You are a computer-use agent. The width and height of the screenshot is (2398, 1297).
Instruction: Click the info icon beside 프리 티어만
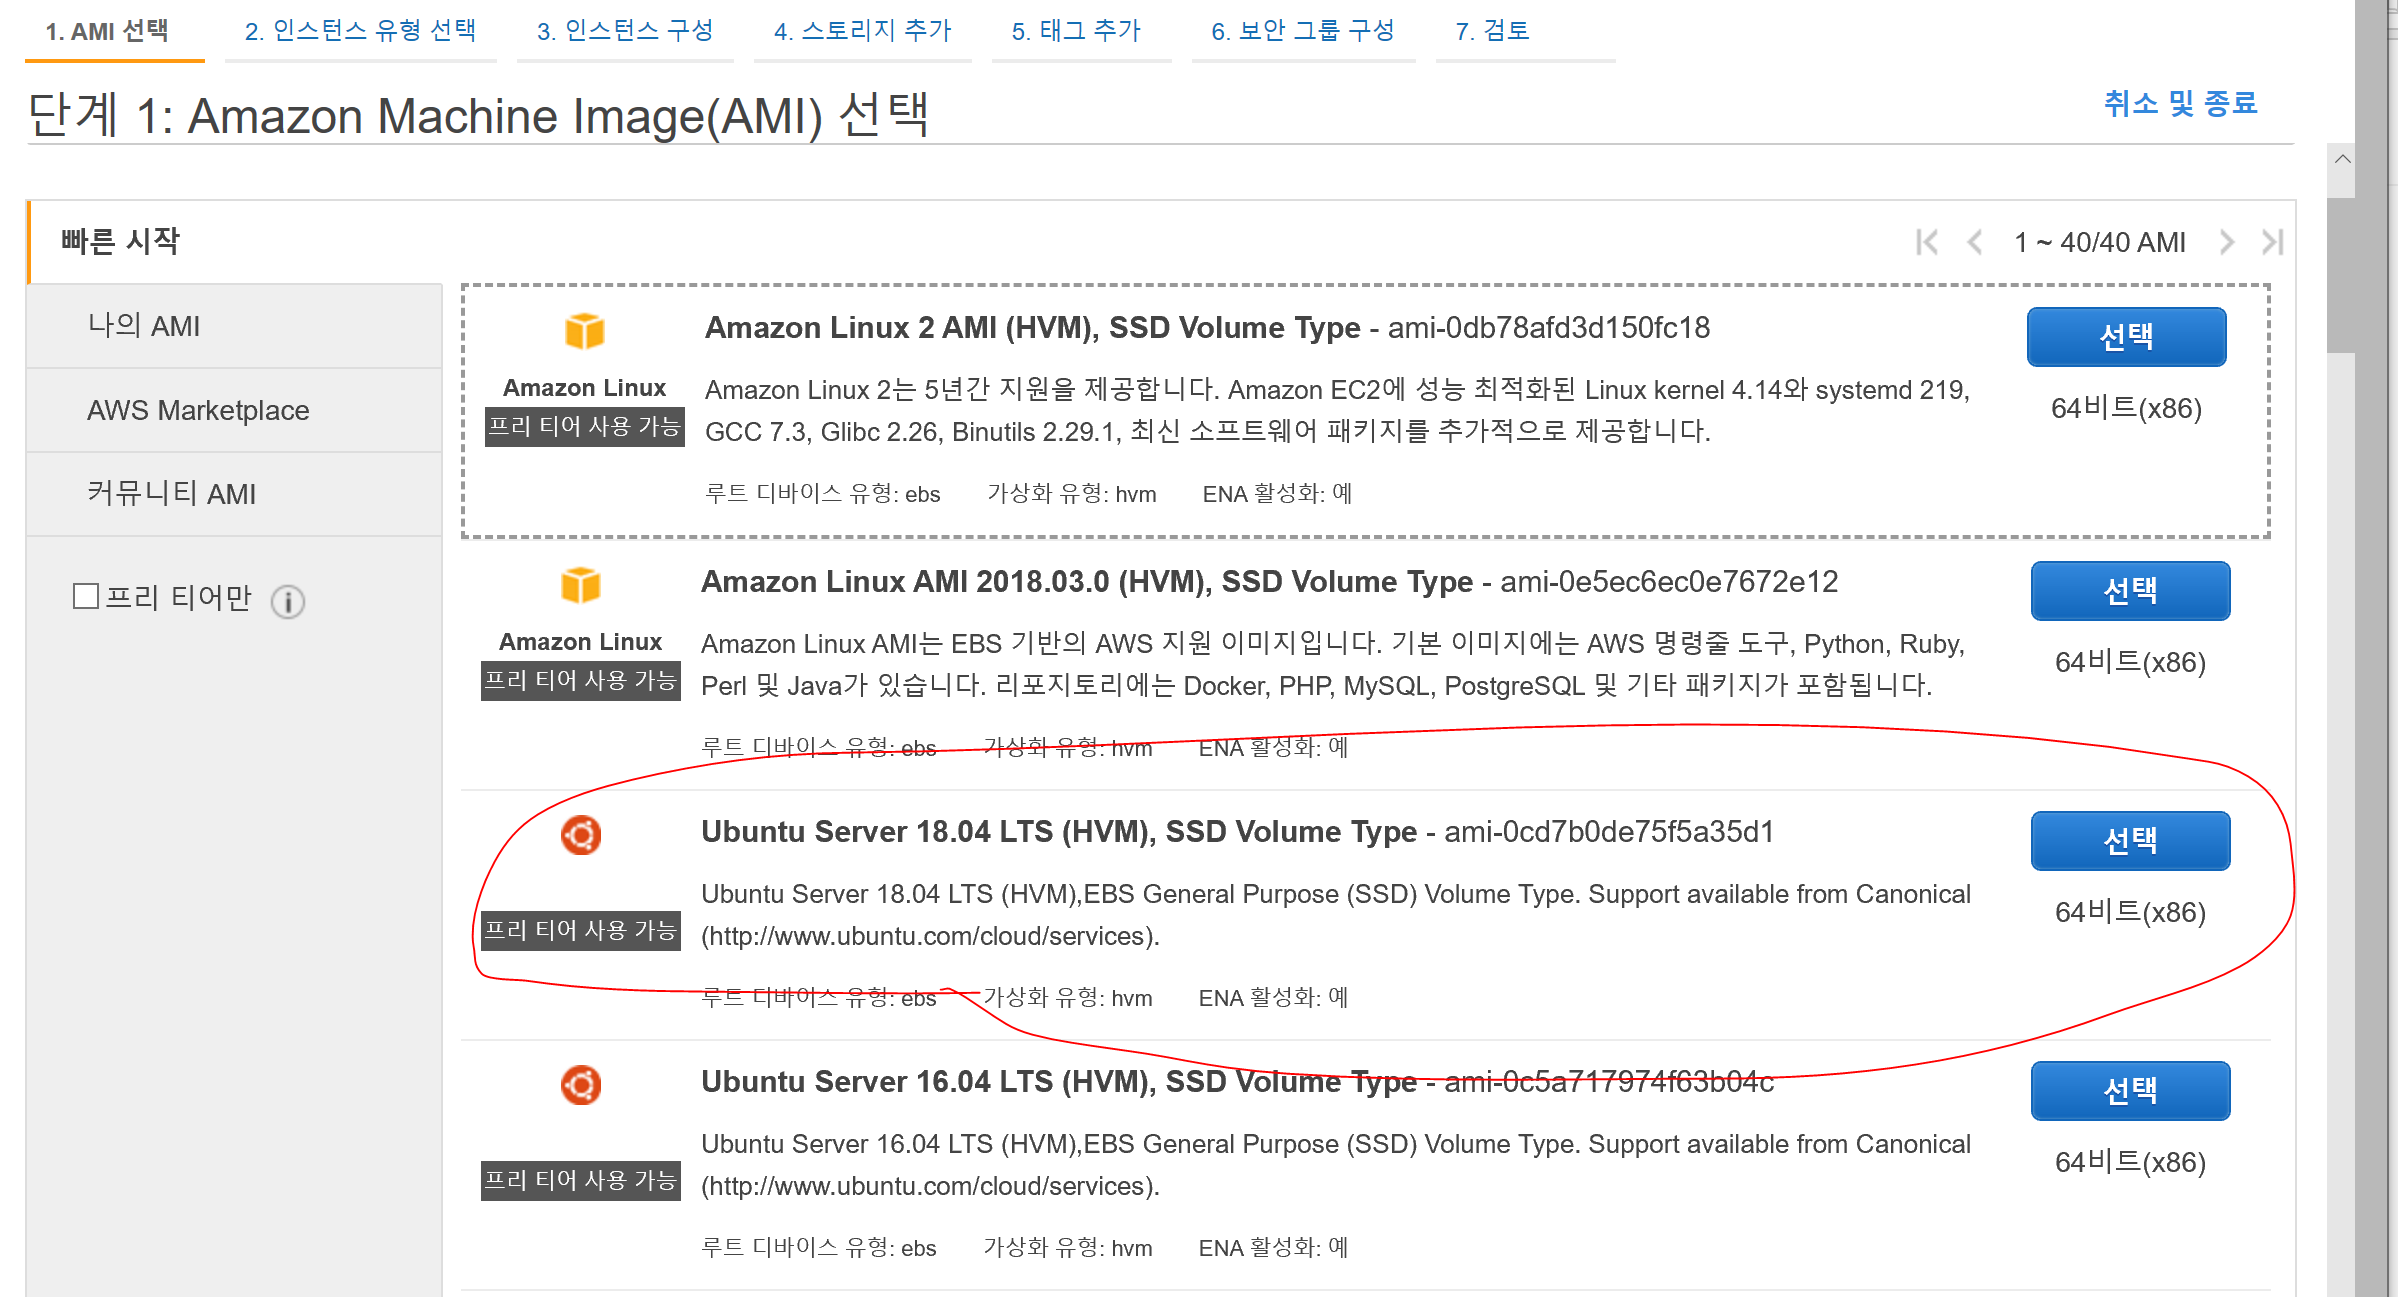(x=288, y=601)
